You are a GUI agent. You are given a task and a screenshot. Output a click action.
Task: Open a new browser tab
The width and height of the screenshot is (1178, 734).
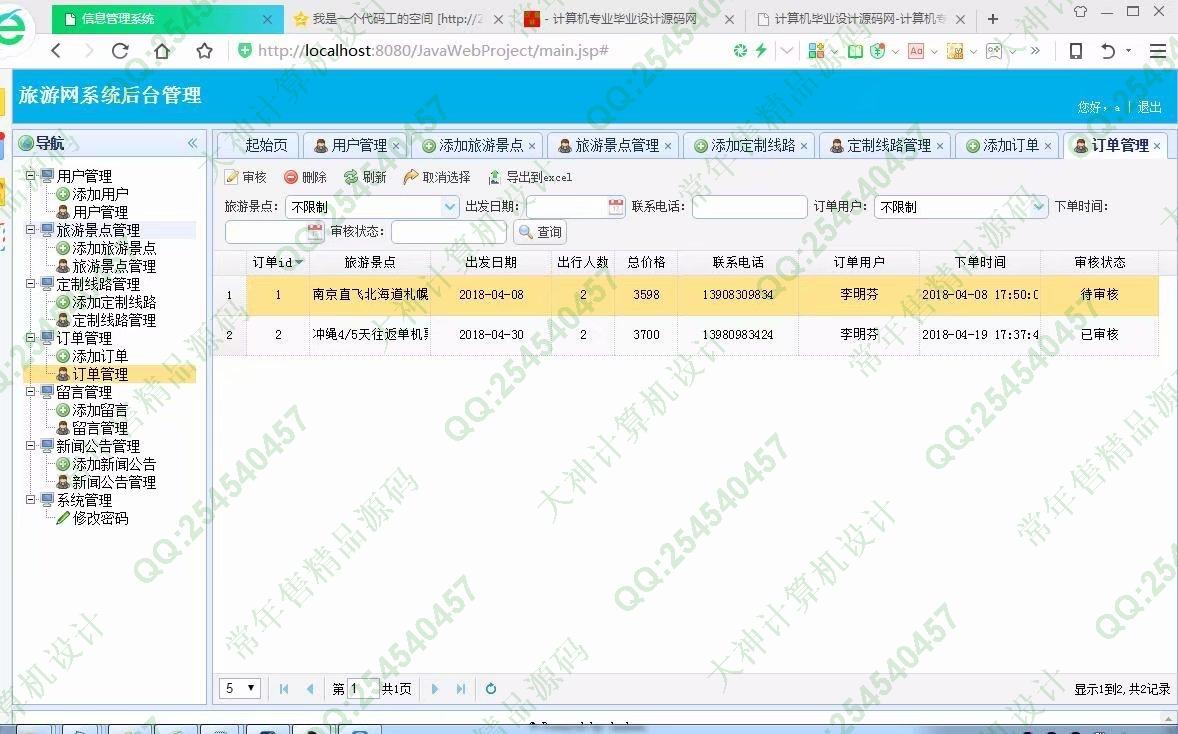point(992,19)
